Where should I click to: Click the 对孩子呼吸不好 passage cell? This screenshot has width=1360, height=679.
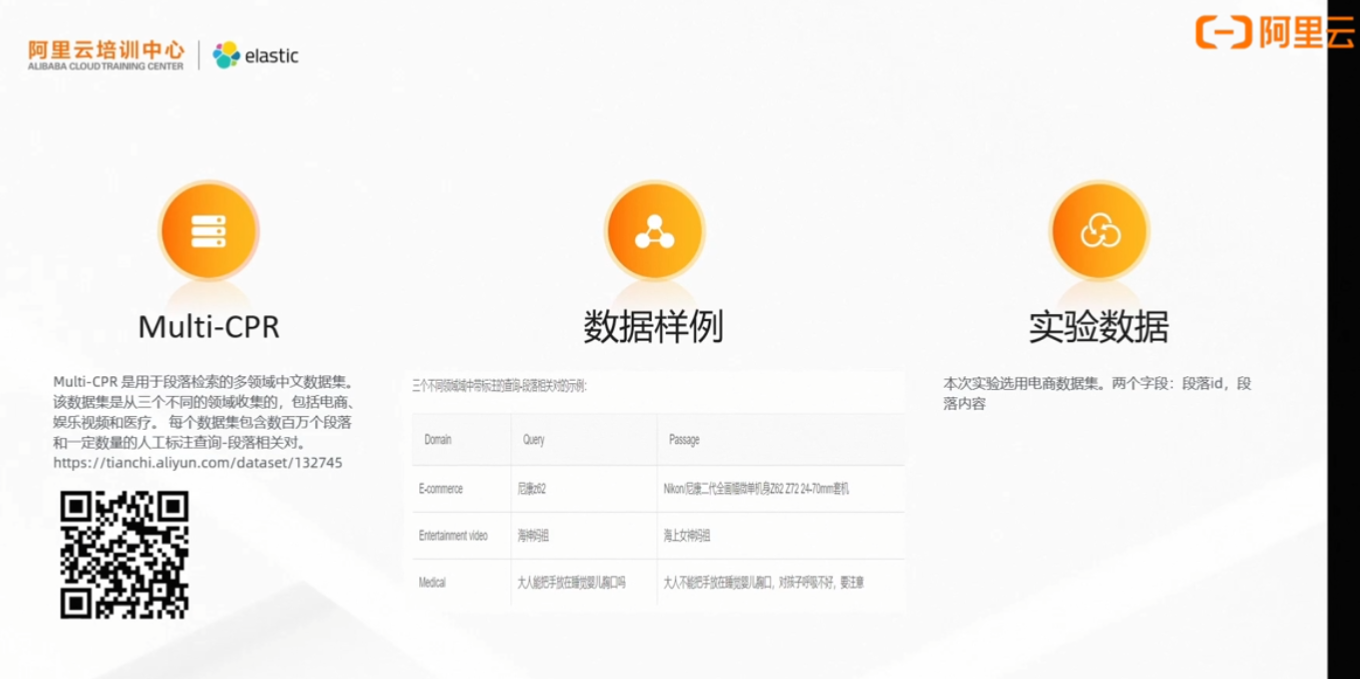point(763,582)
